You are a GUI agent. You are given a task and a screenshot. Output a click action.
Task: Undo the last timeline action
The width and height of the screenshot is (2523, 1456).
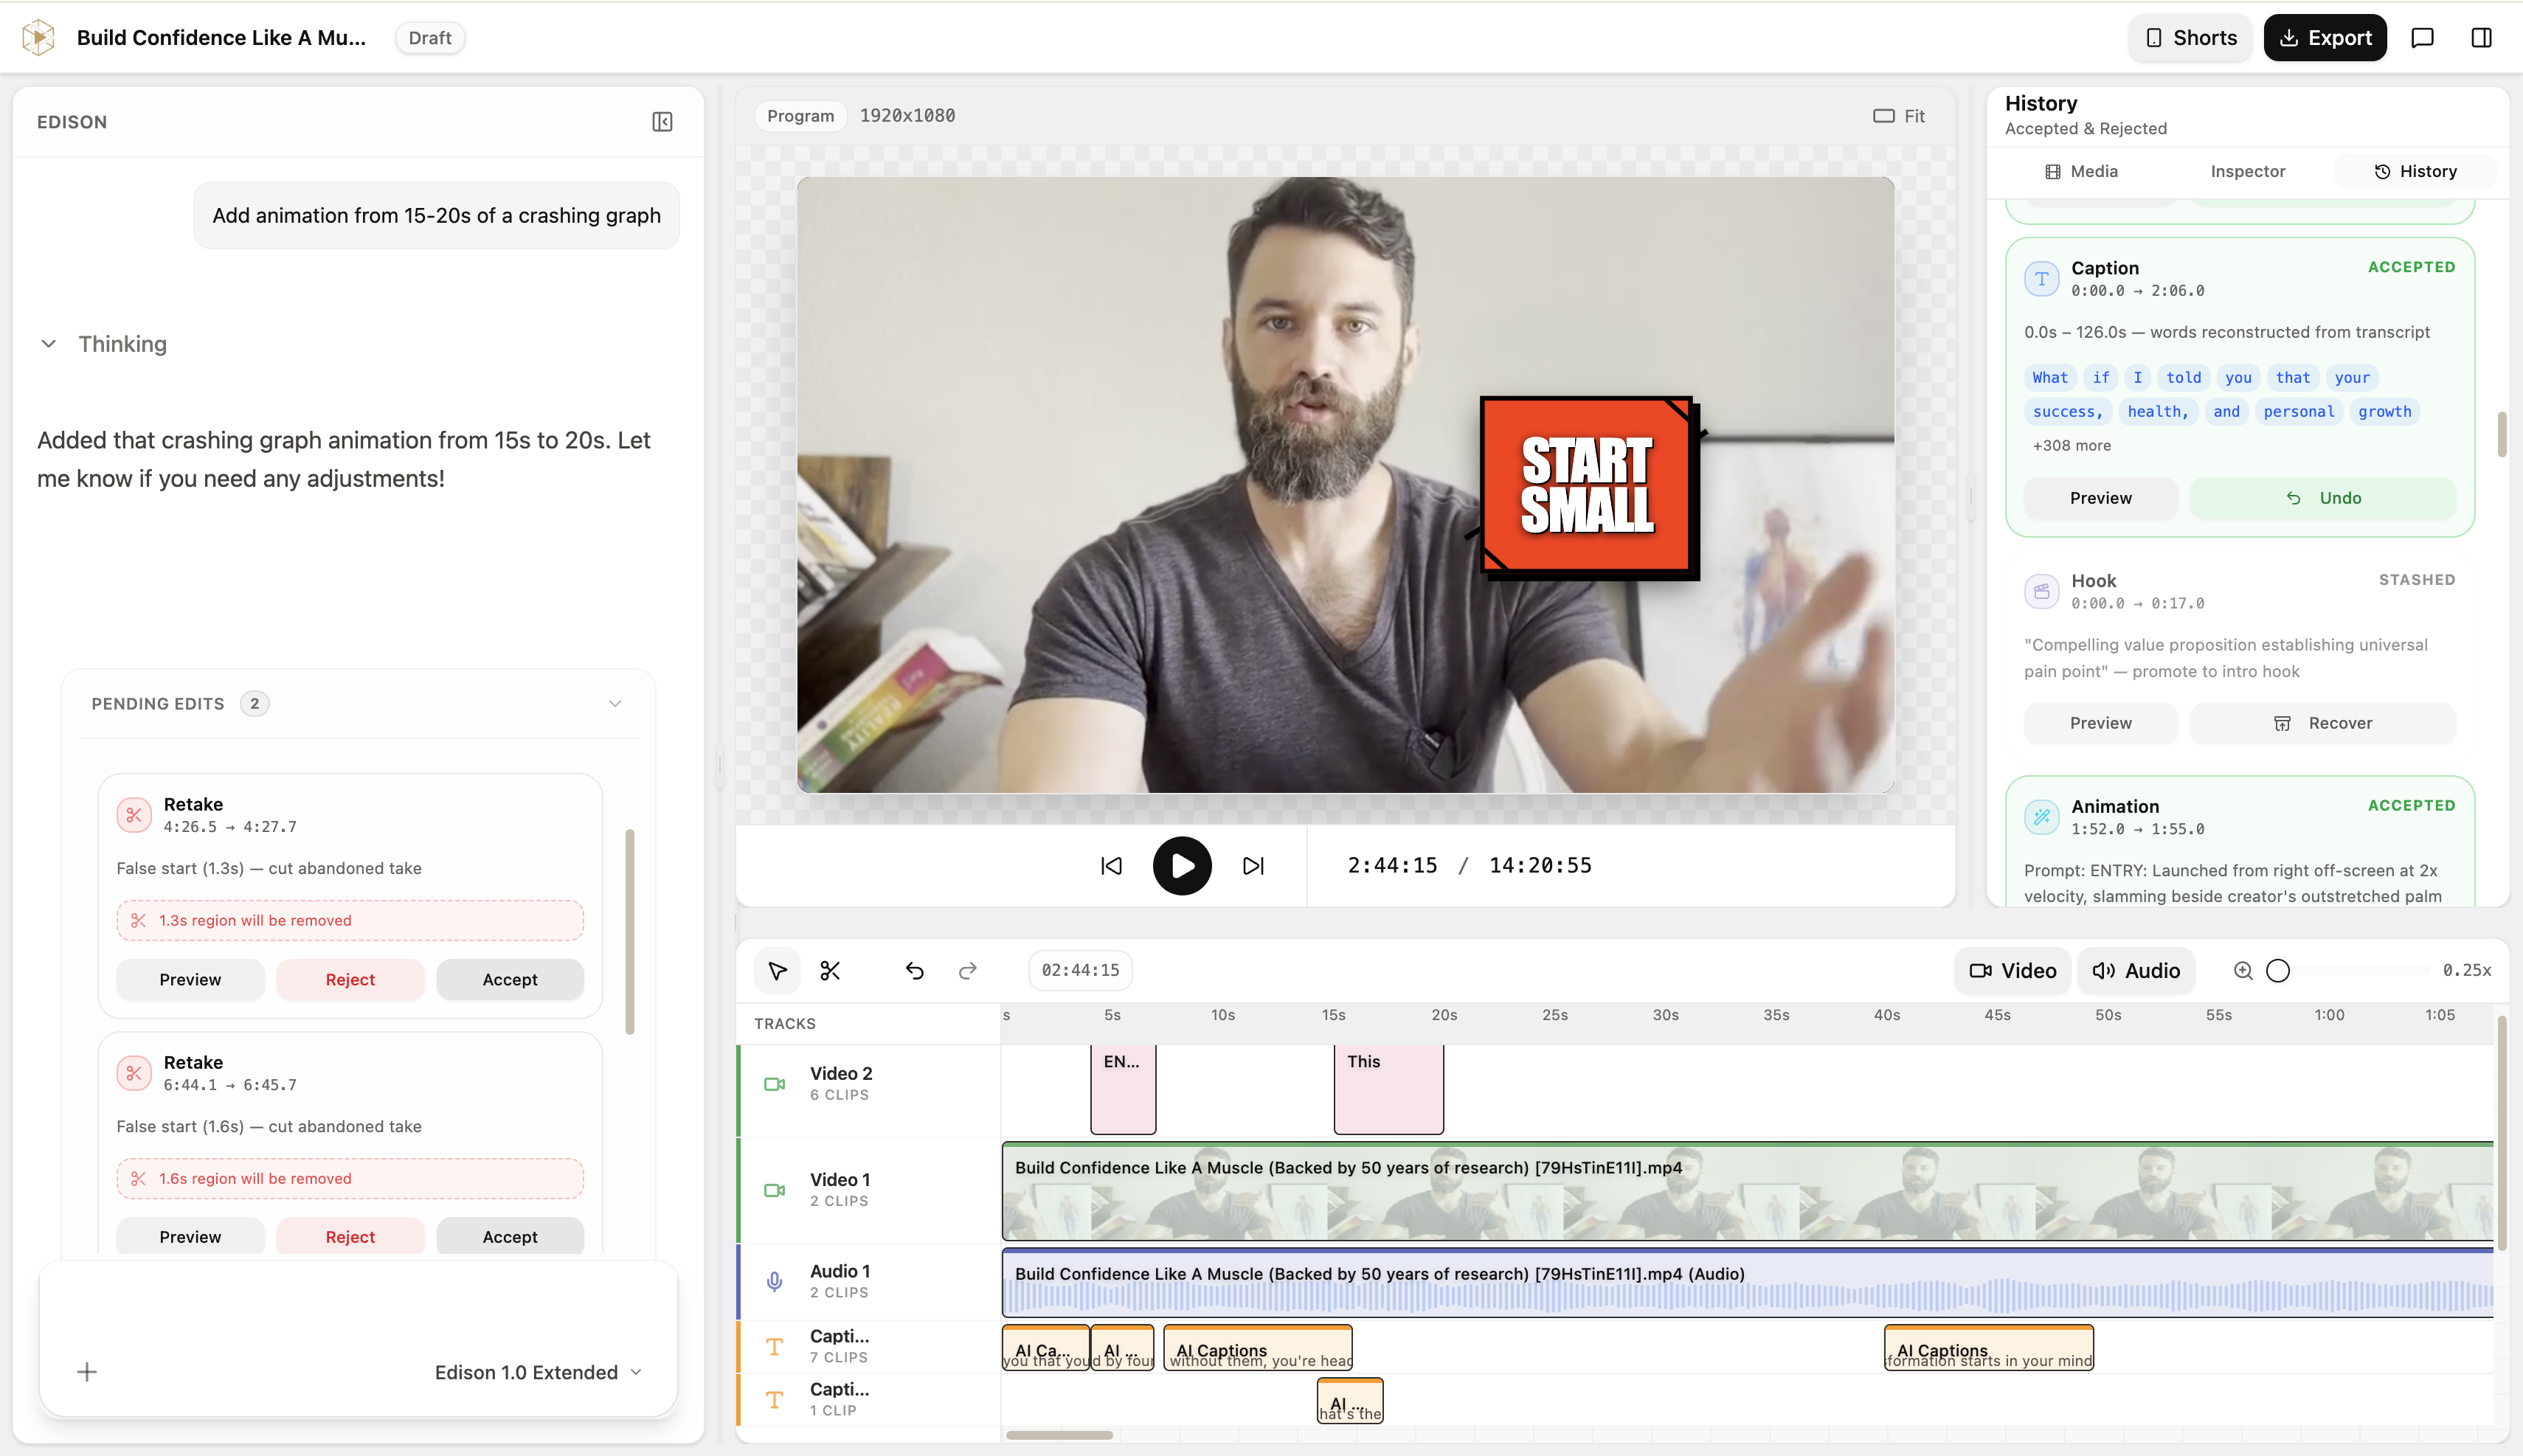click(x=914, y=970)
